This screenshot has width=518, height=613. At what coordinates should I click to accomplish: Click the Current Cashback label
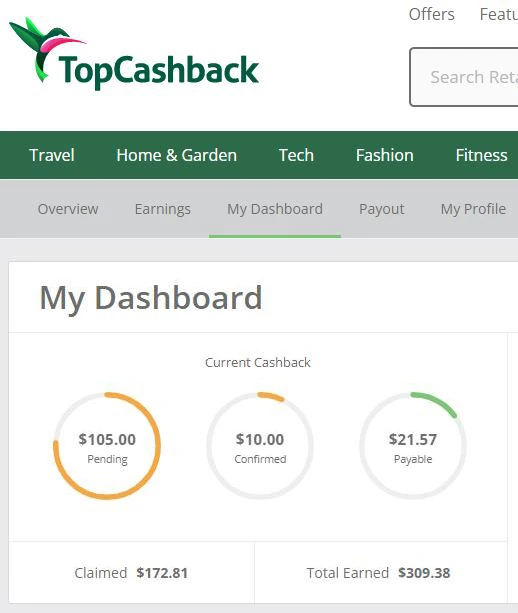point(258,362)
